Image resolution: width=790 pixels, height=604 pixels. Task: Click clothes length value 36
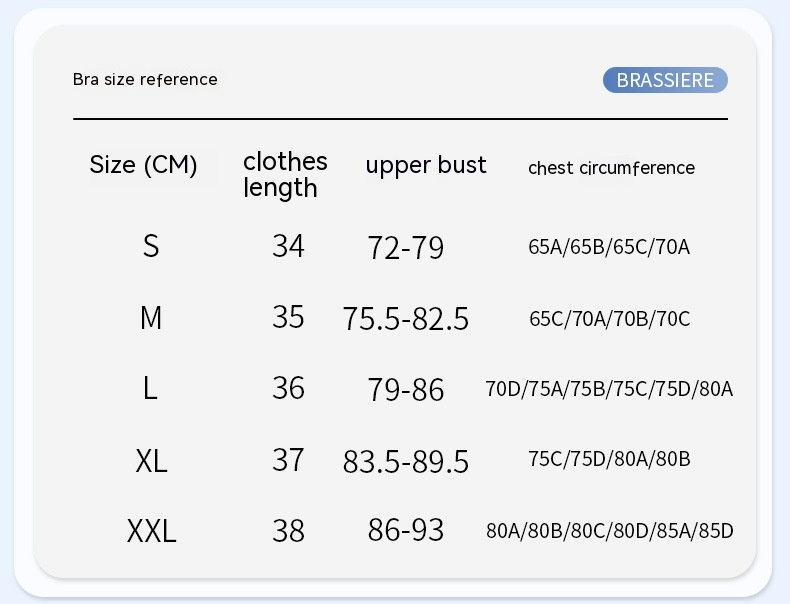[288, 388]
